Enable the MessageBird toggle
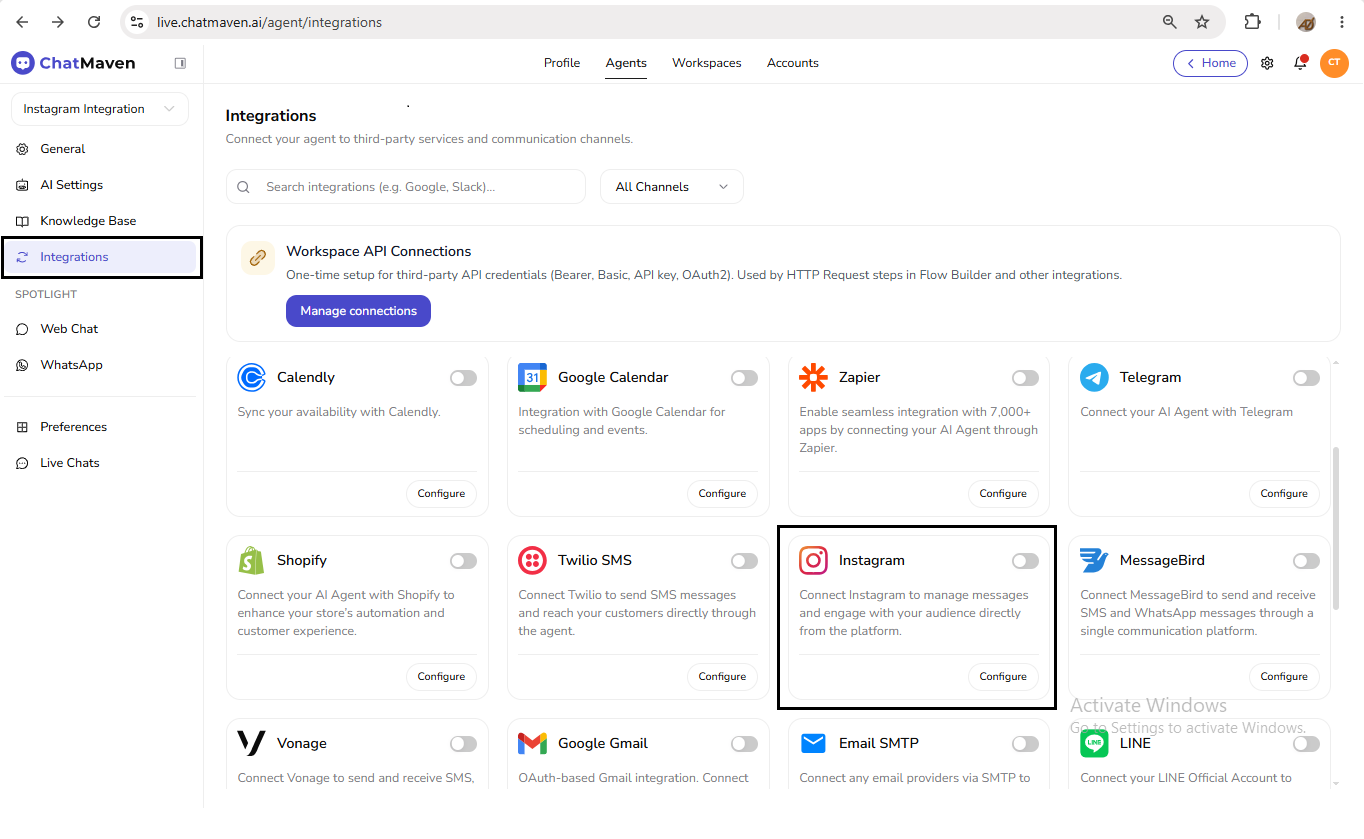 click(1306, 561)
